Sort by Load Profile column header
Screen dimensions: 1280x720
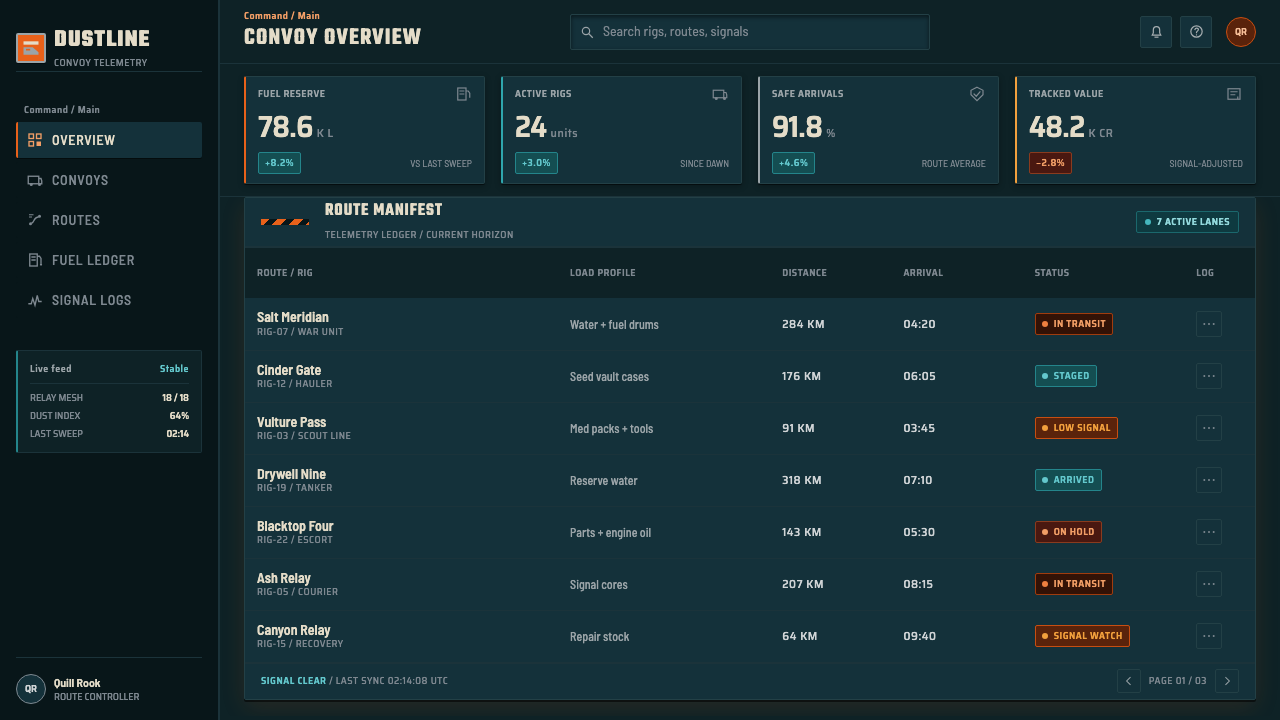603,273
